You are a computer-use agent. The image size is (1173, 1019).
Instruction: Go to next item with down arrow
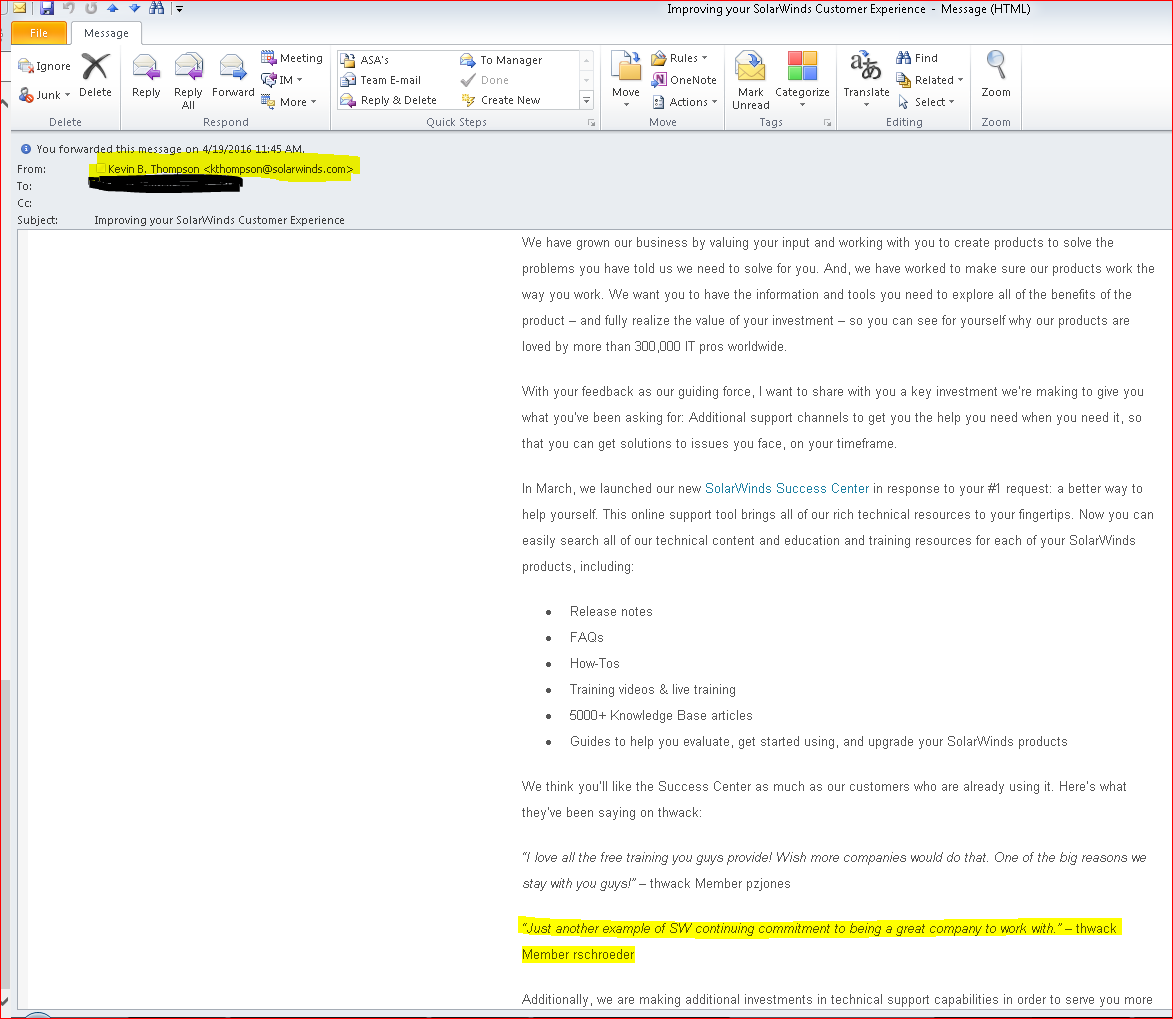135,8
